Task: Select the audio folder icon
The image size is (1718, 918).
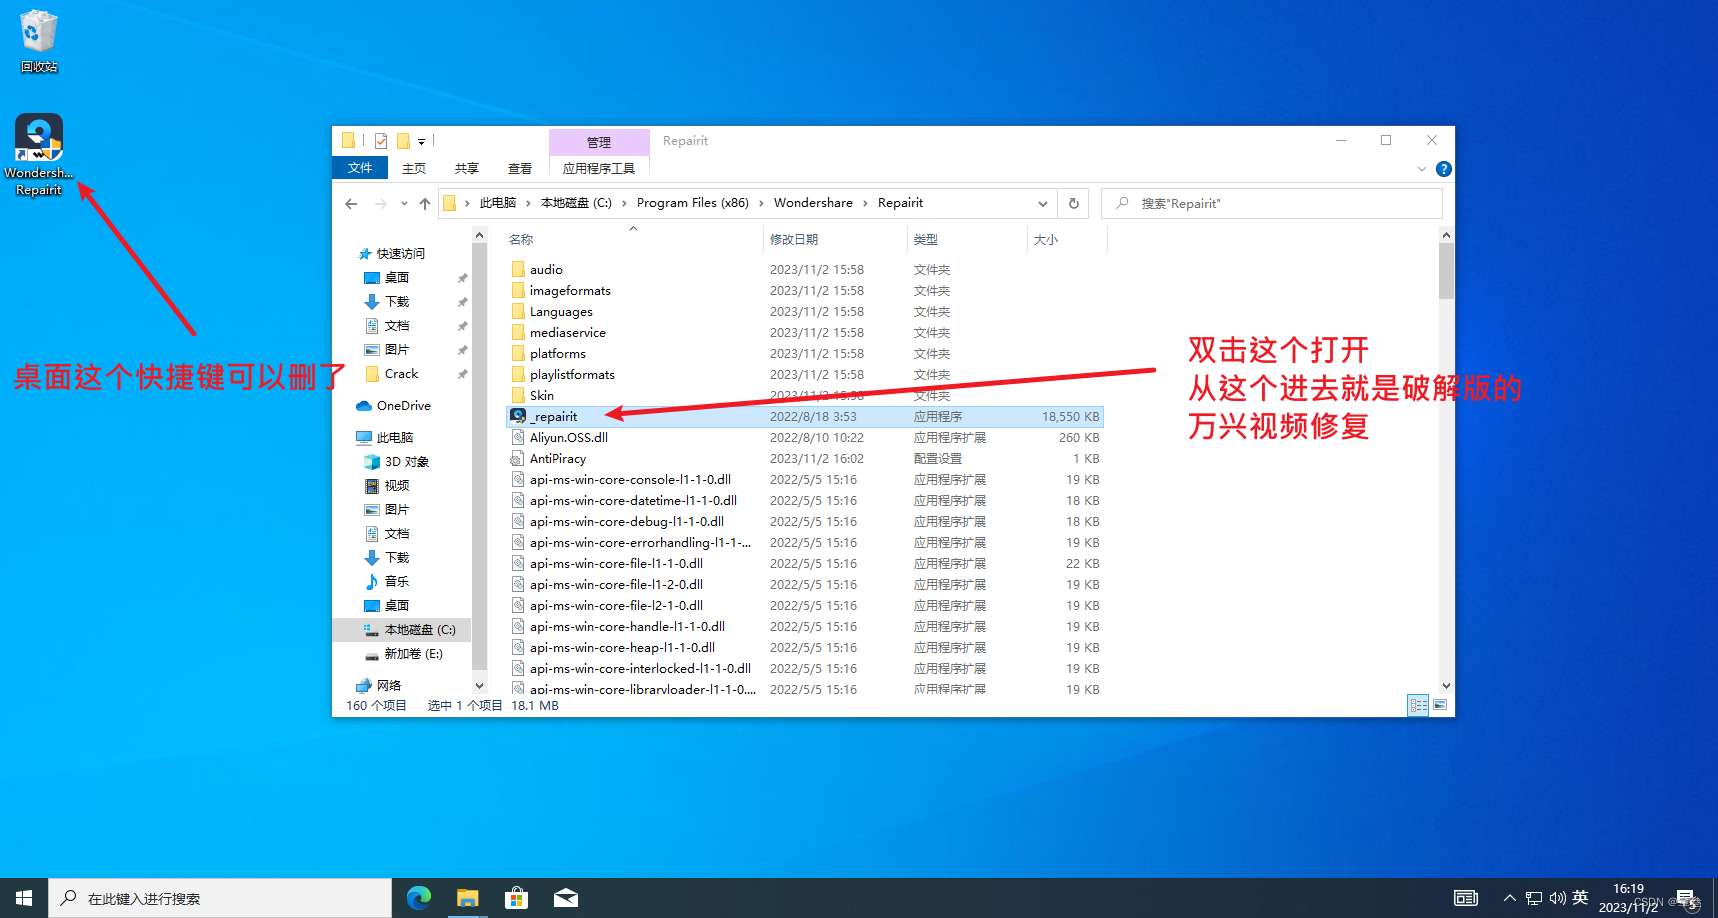Action: [518, 269]
